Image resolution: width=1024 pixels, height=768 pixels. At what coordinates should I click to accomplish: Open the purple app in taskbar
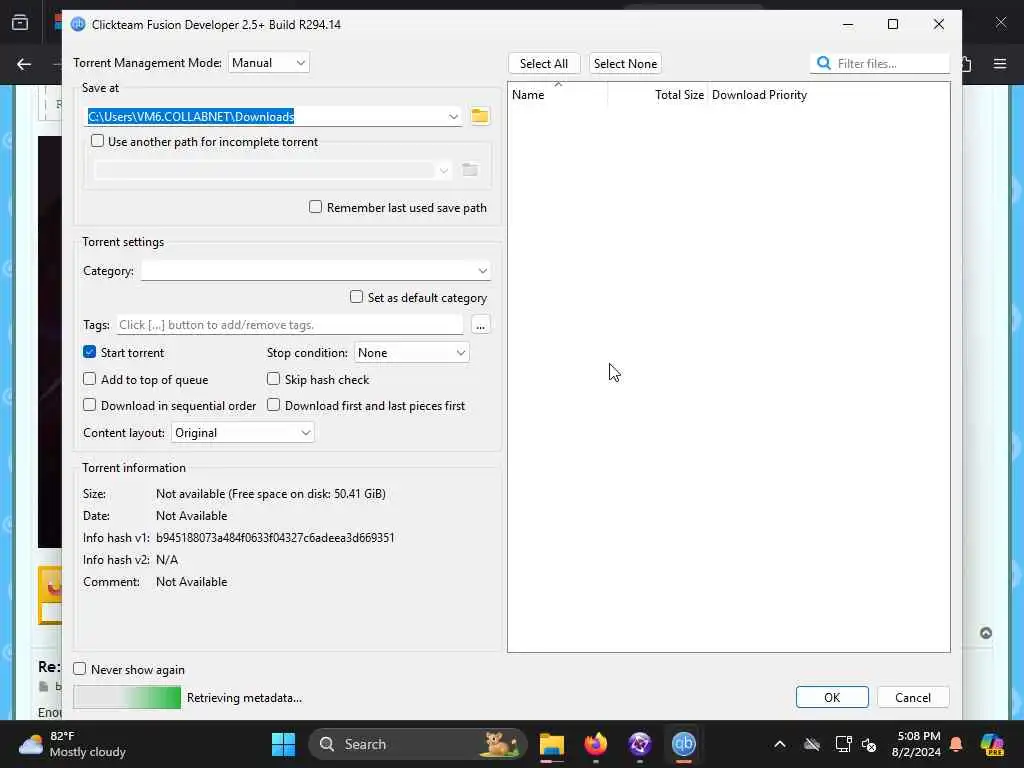point(639,744)
